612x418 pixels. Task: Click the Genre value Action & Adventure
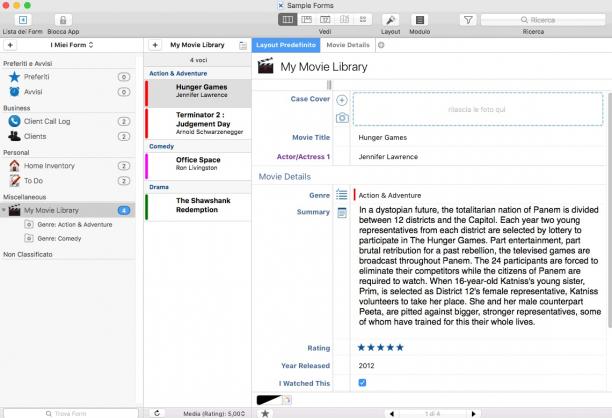click(x=390, y=195)
